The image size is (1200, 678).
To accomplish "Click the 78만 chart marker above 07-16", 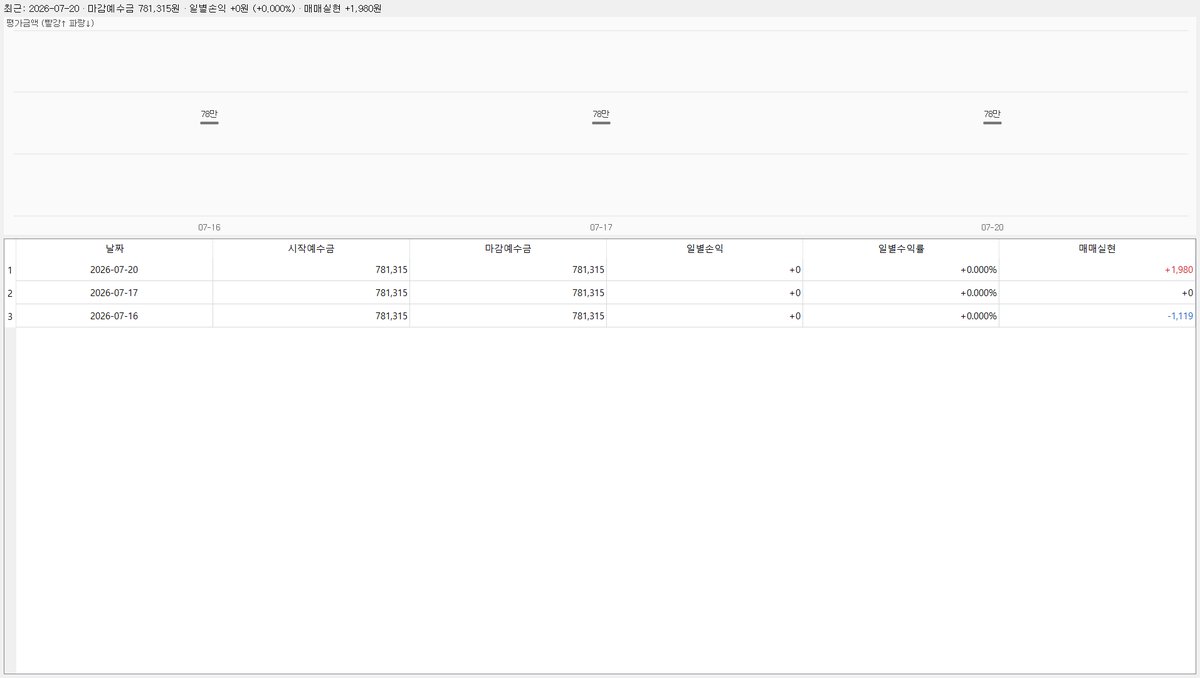I will (209, 115).
